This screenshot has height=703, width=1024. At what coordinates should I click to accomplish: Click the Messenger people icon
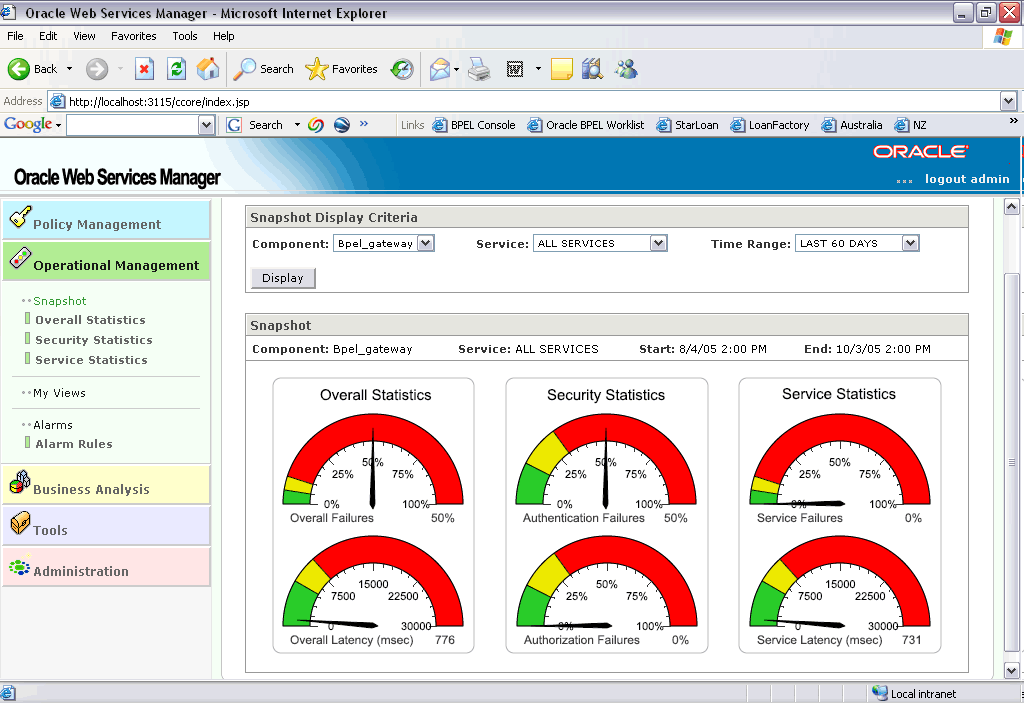pyautogui.click(x=626, y=69)
